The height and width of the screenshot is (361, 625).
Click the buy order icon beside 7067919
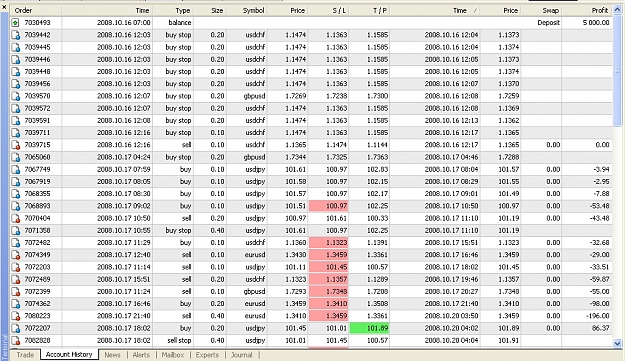pyautogui.click(x=15, y=182)
